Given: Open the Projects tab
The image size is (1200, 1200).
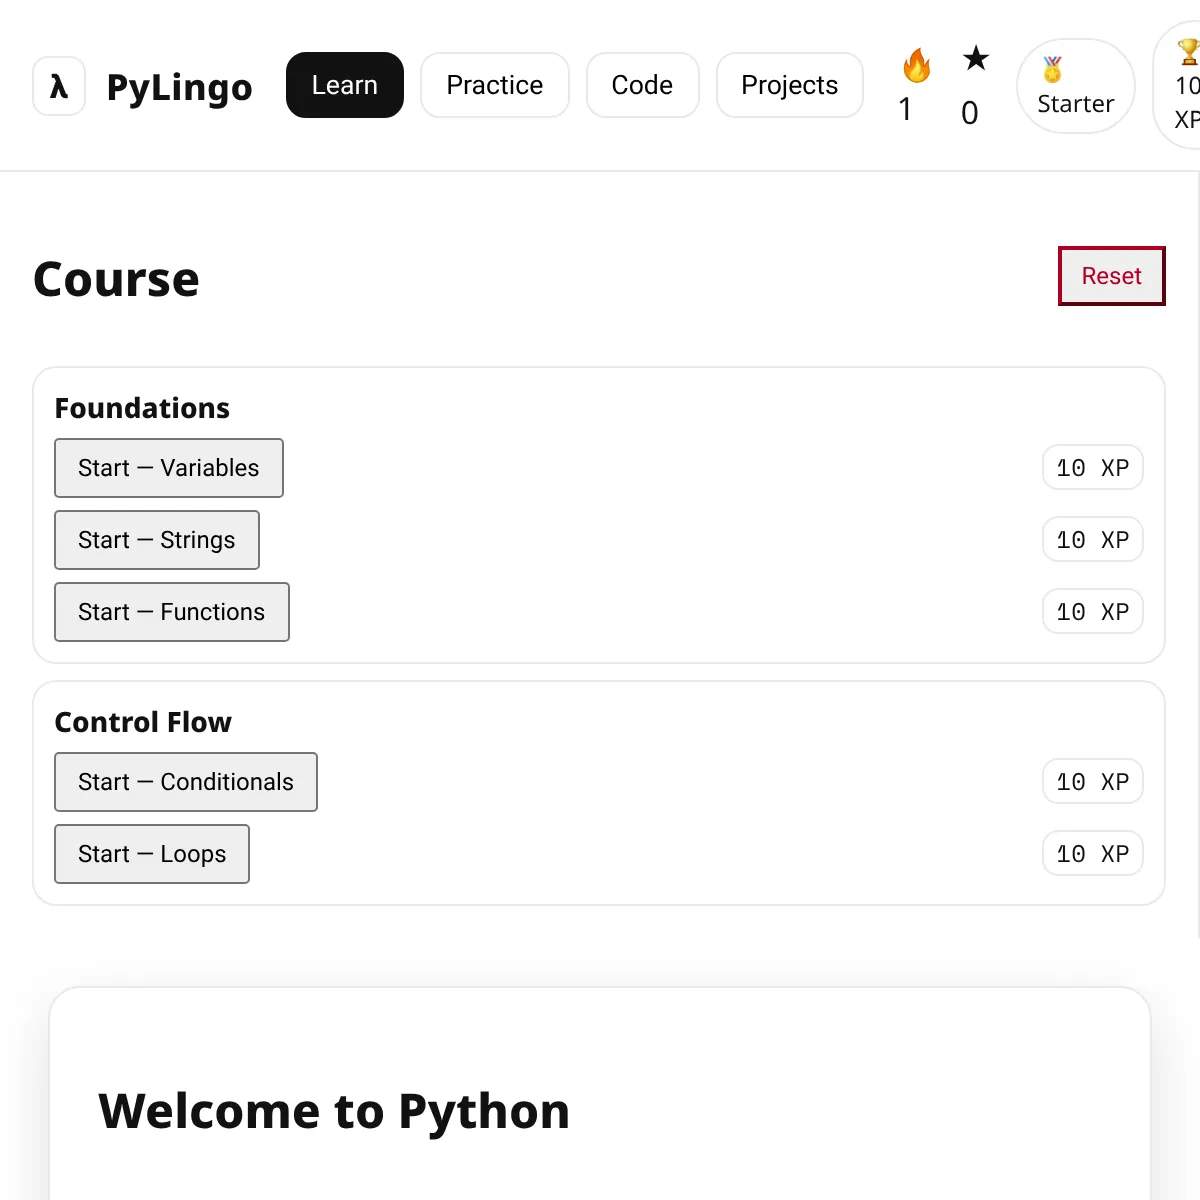Looking at the screenshot, I should tap(790, 85).
